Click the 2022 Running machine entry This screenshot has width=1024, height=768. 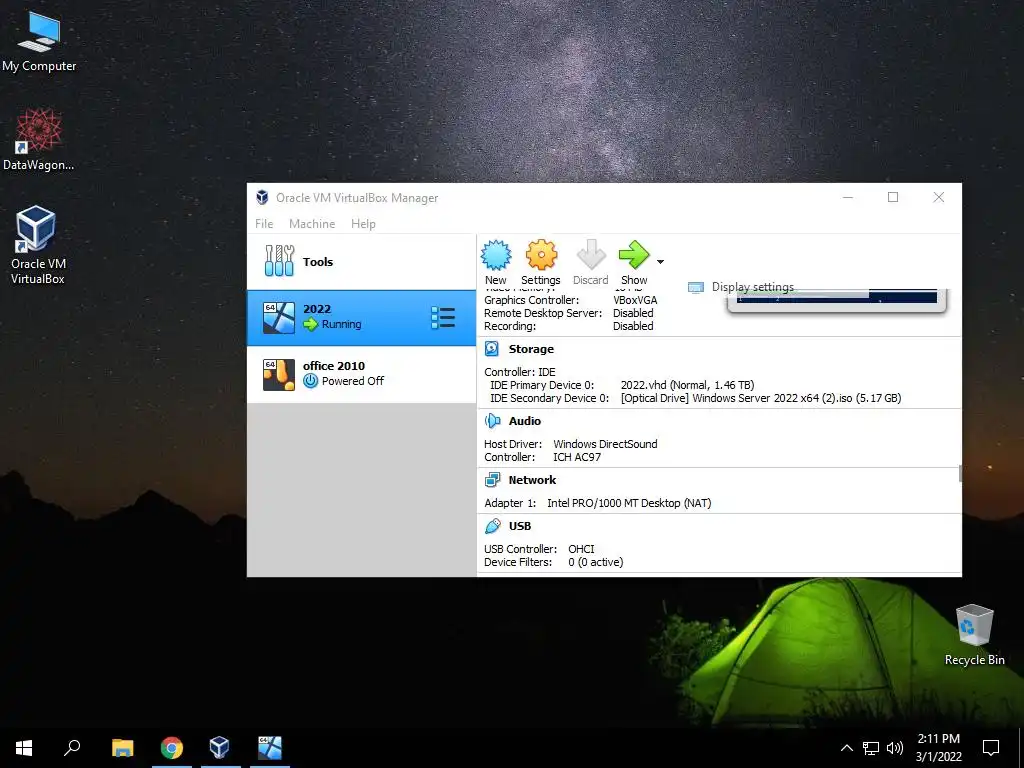coord(361,318)
